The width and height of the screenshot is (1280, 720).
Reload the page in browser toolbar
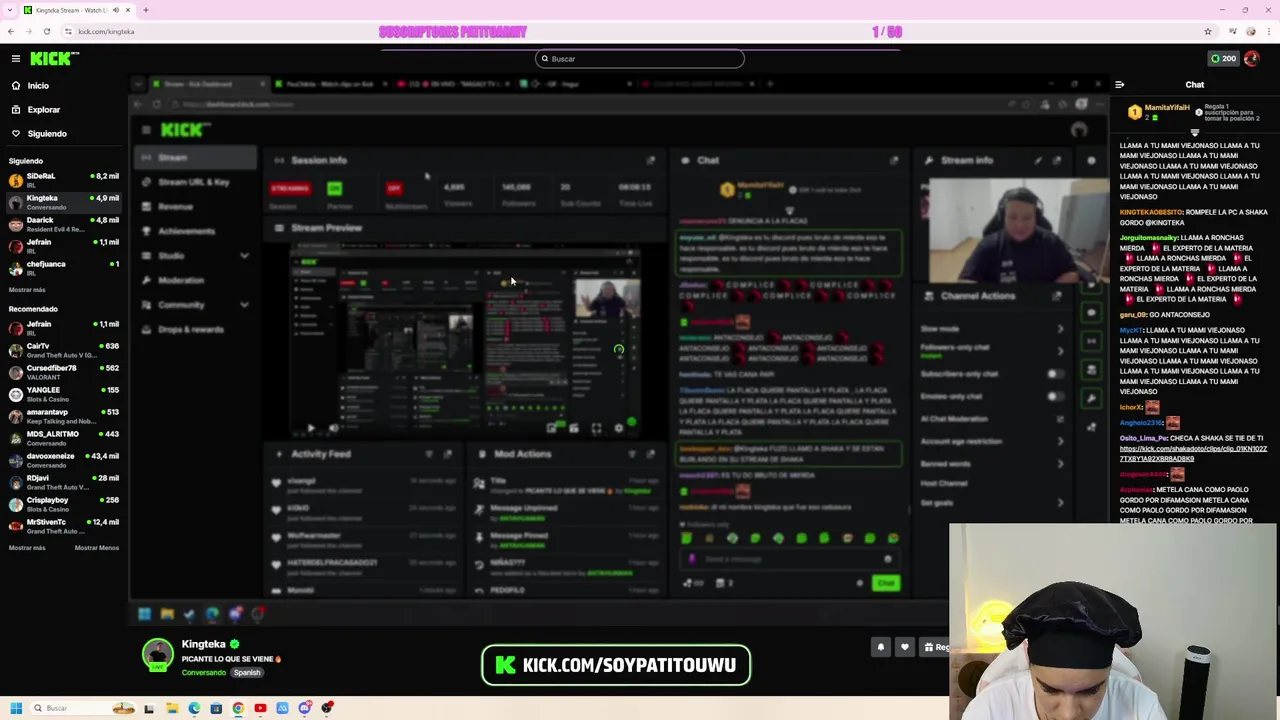pos(46,32)
